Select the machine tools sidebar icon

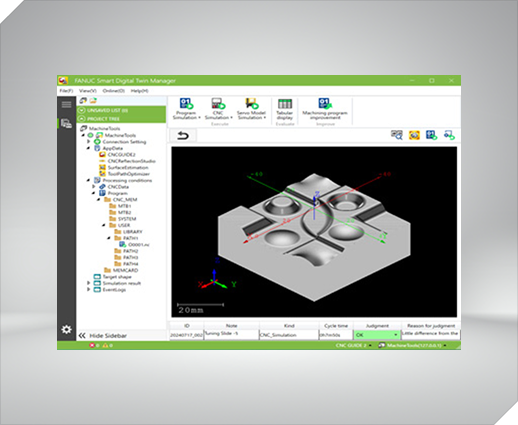pos(66,124)
